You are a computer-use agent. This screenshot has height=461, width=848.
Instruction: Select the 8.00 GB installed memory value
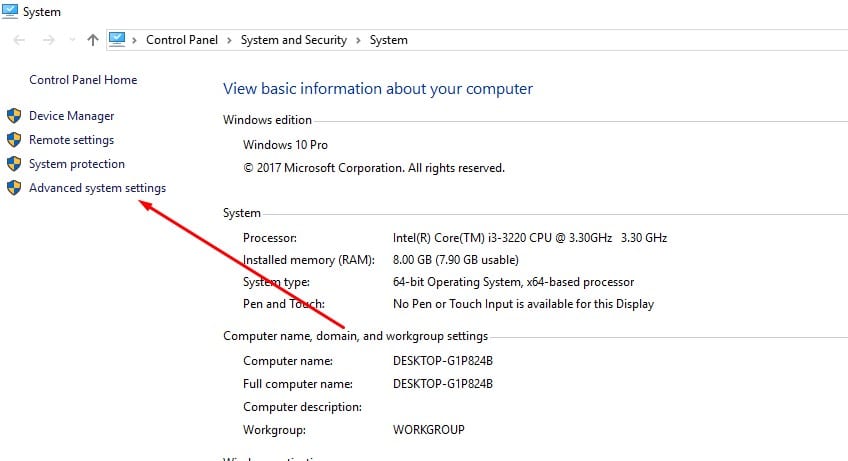[456, 260]
